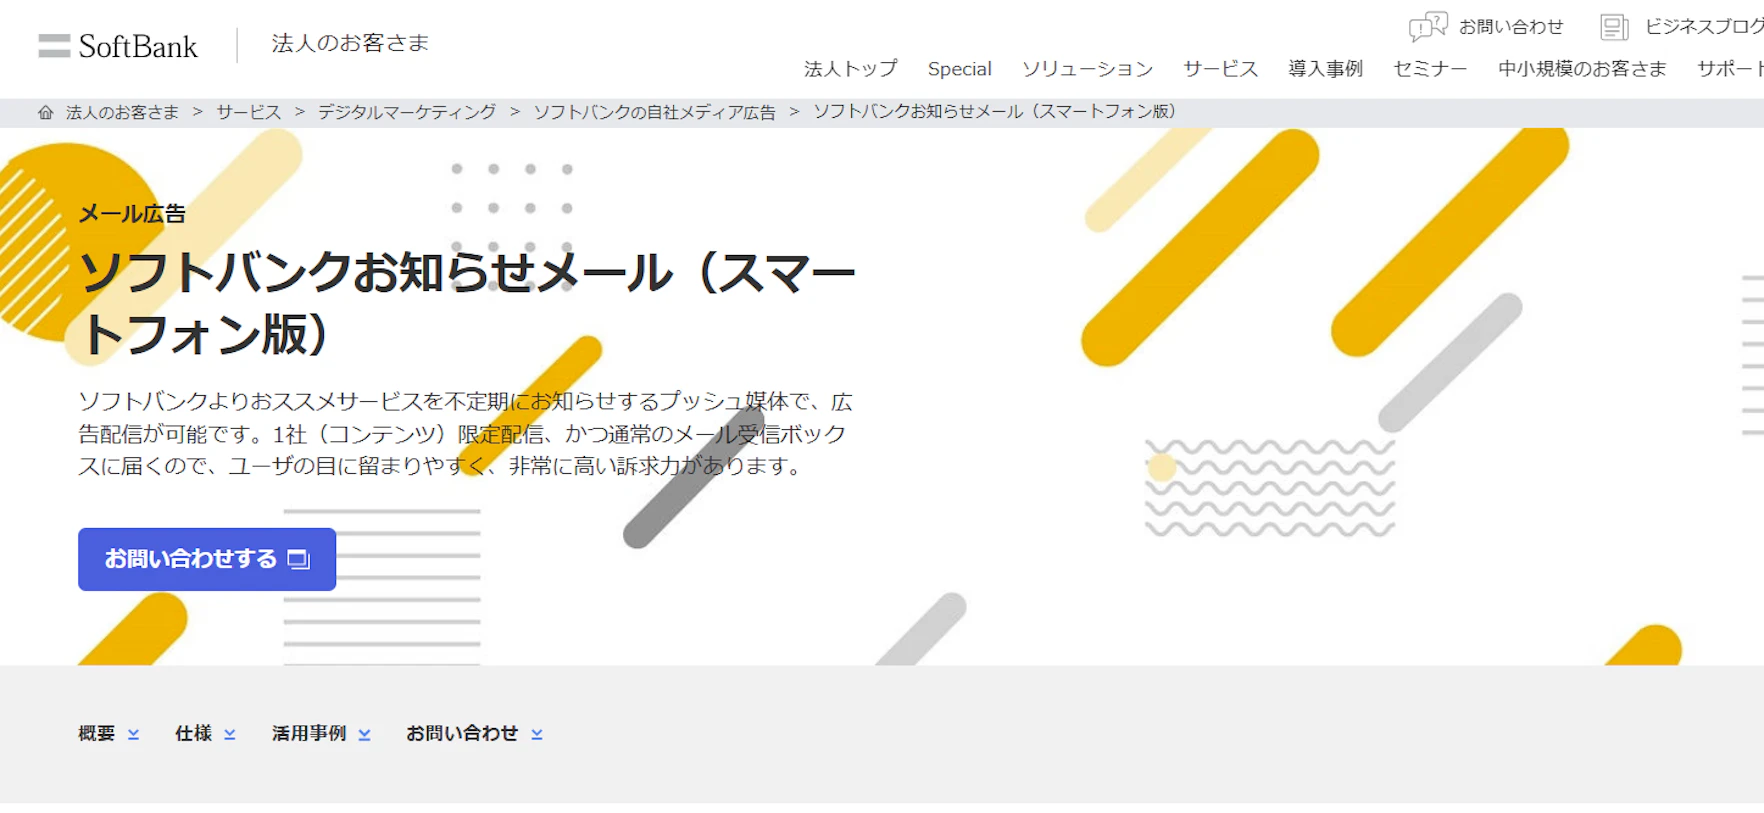Open お問い合わせ link in top header

point(1510,27)
